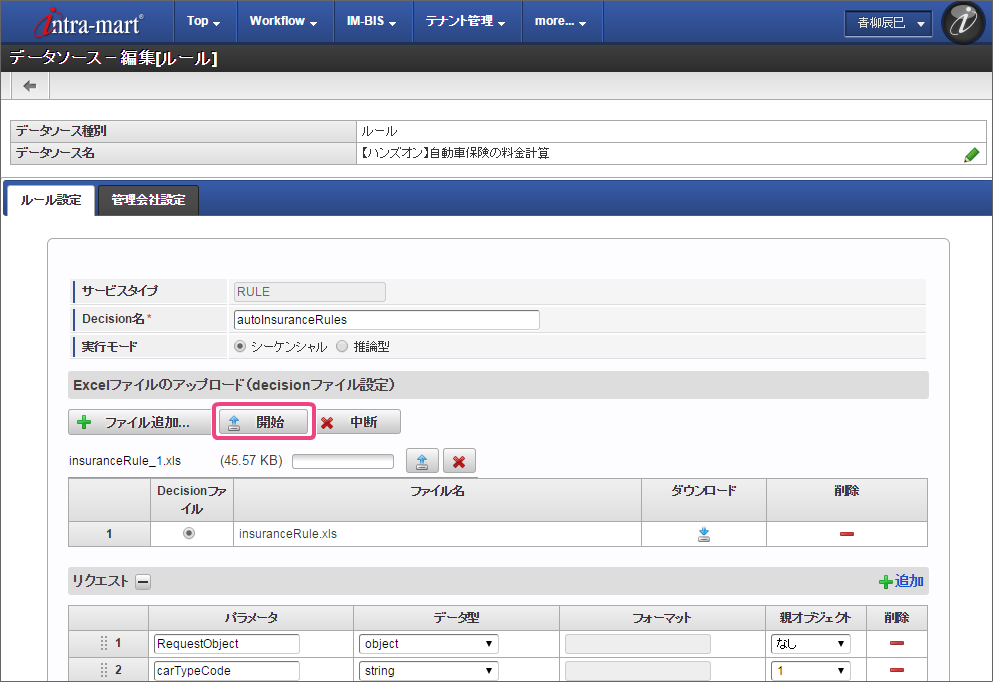Open parent object dropdown for carTypeCode
The height and width of the screenshot is (682, 993).
810,670
